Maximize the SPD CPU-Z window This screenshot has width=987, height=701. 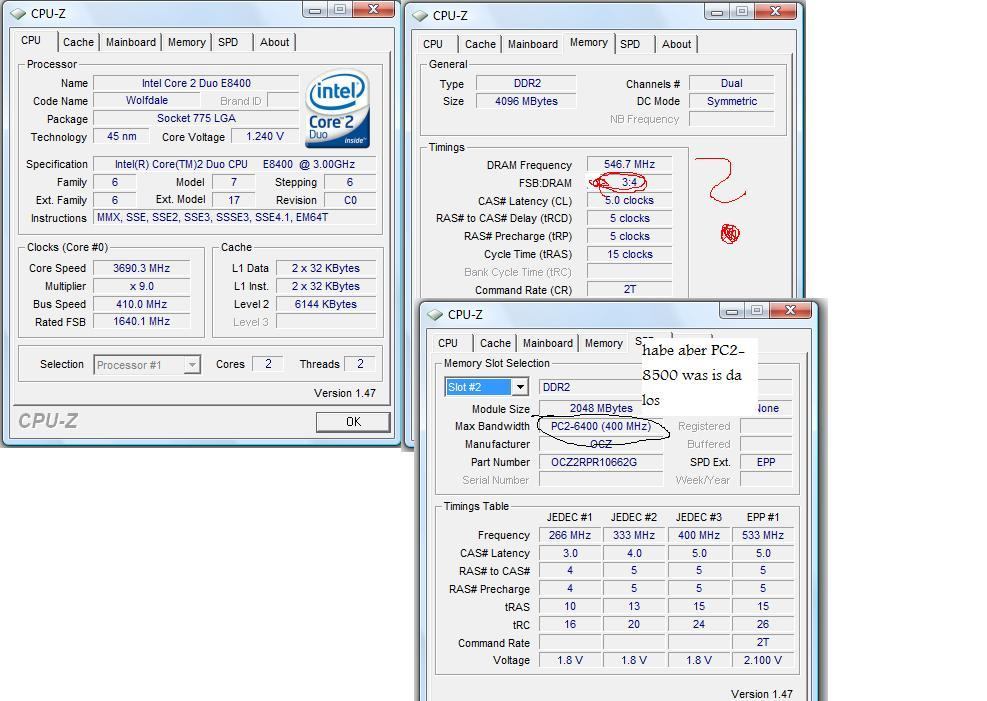click(x=757, y=310)
